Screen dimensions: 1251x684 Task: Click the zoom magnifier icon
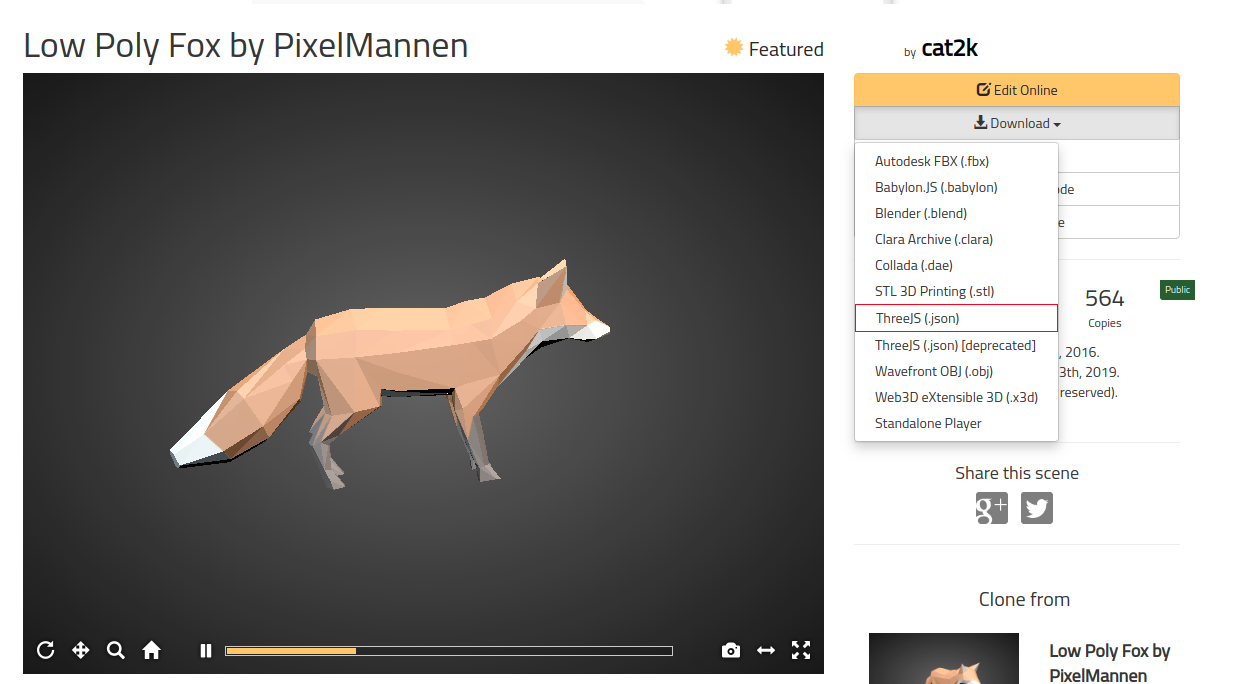116,651
